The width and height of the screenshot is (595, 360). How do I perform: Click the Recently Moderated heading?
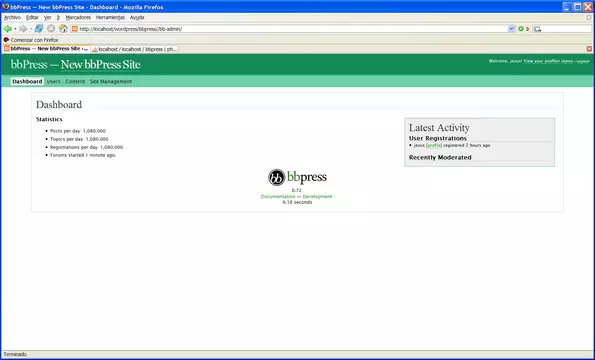click(440, 157)
